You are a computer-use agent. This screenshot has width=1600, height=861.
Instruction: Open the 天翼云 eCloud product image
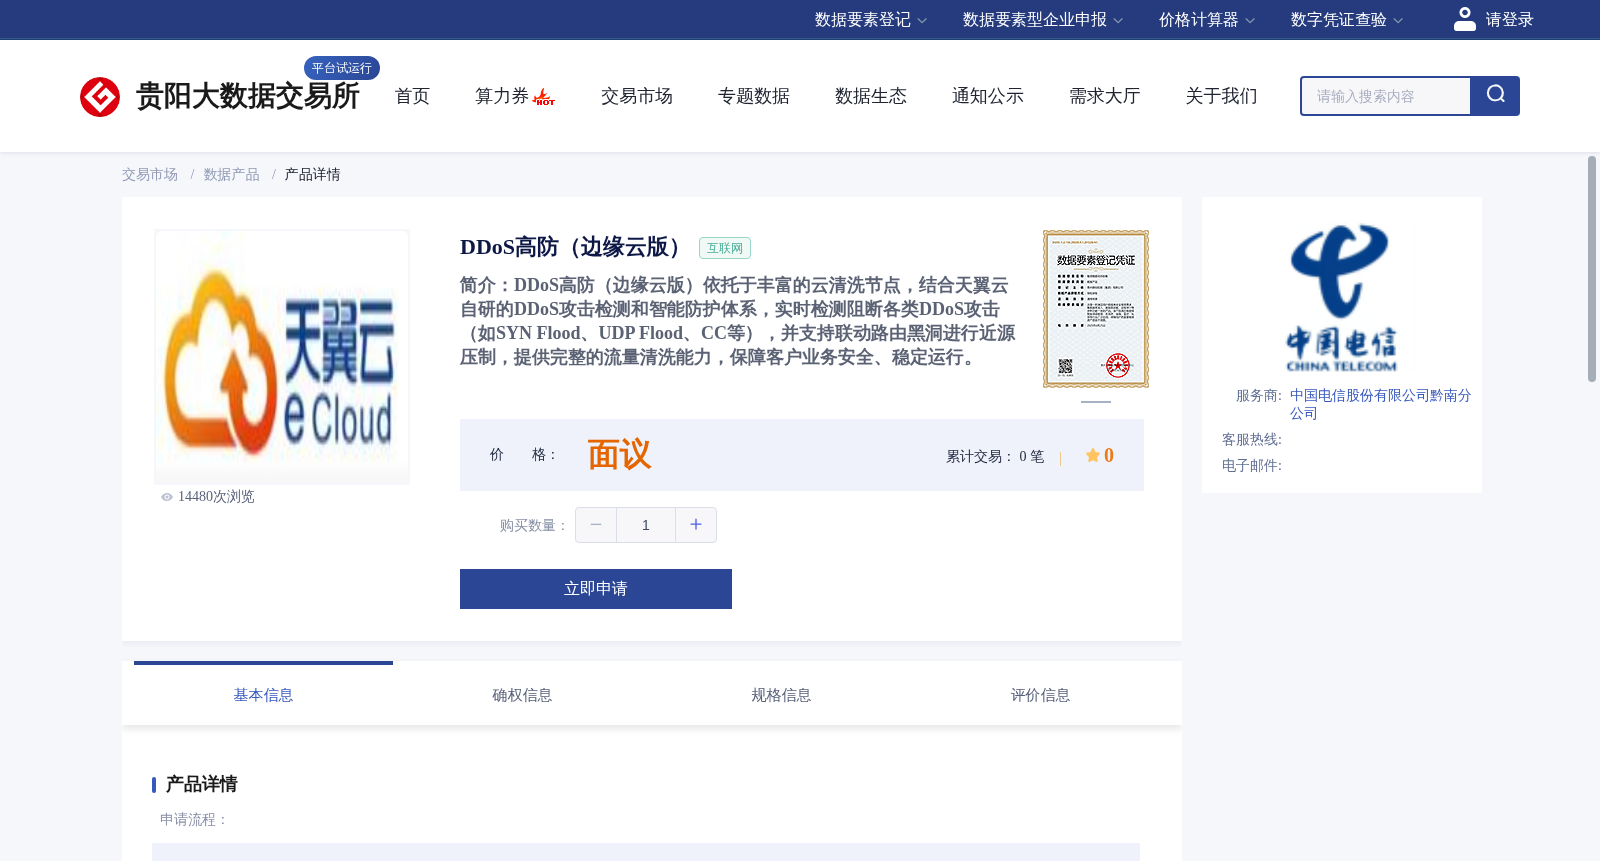click(282, 357)
